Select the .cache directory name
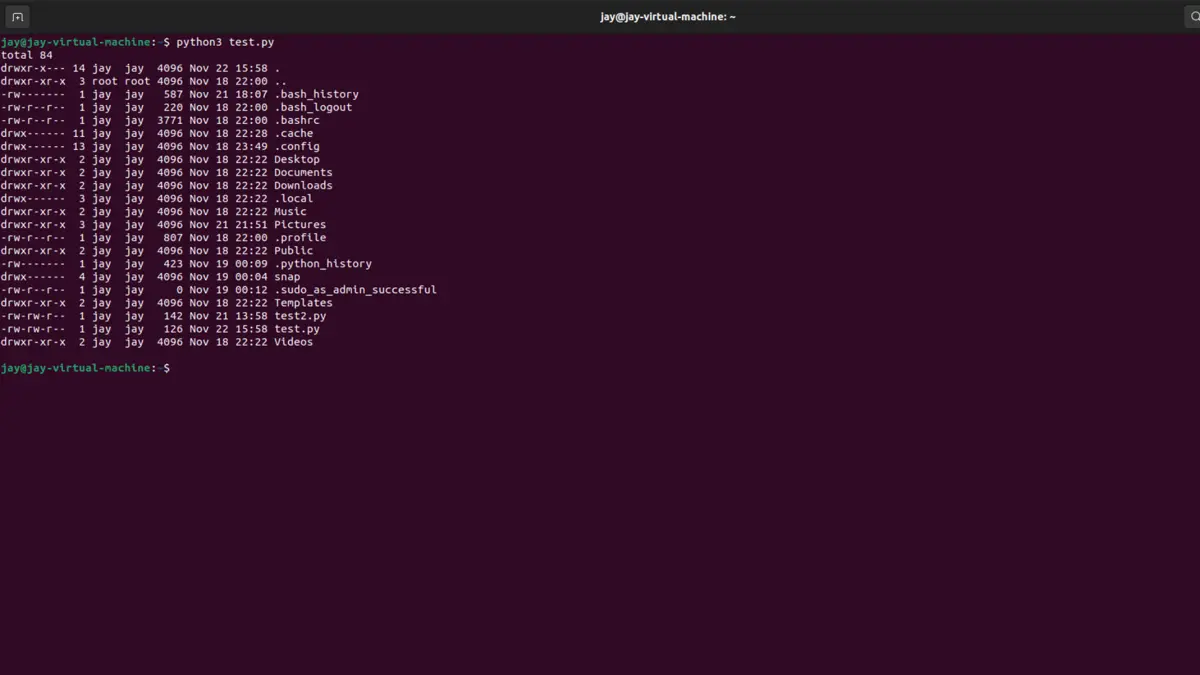The width and height of the screenshot is (1200, 675). pos(294,133)
